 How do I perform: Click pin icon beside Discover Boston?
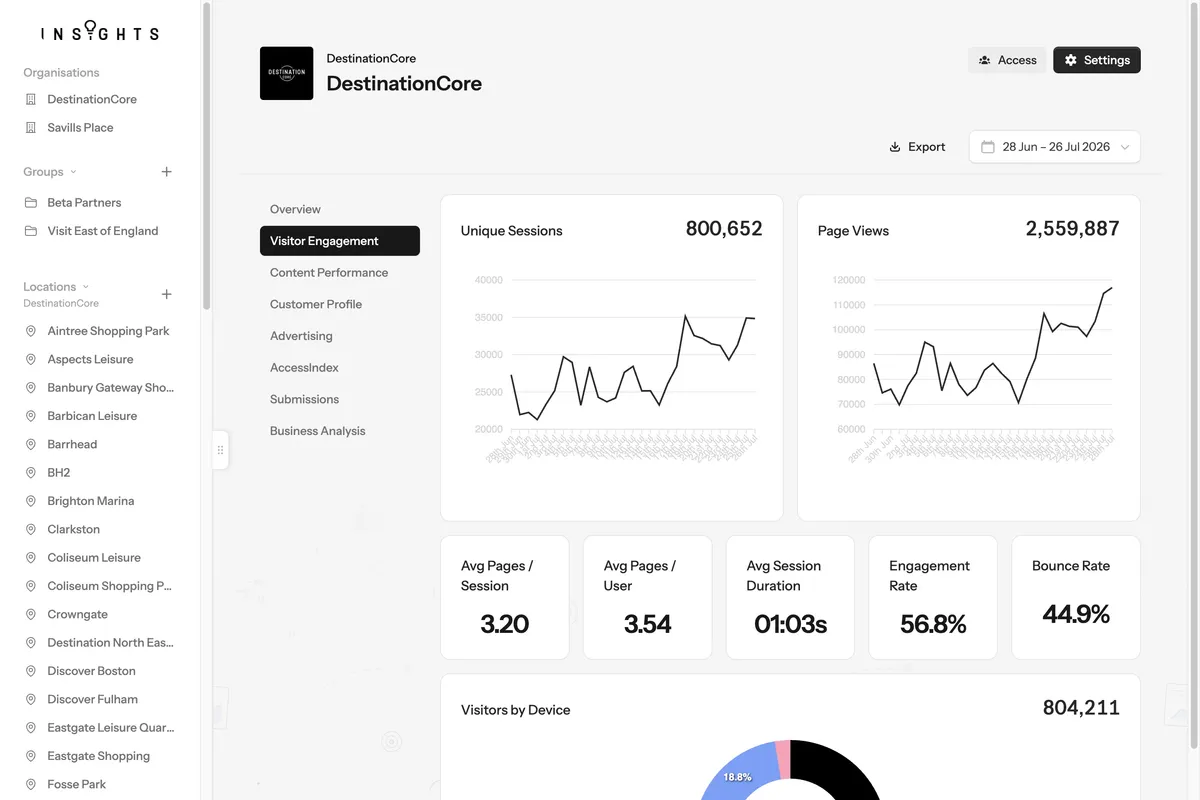[31, 671]
